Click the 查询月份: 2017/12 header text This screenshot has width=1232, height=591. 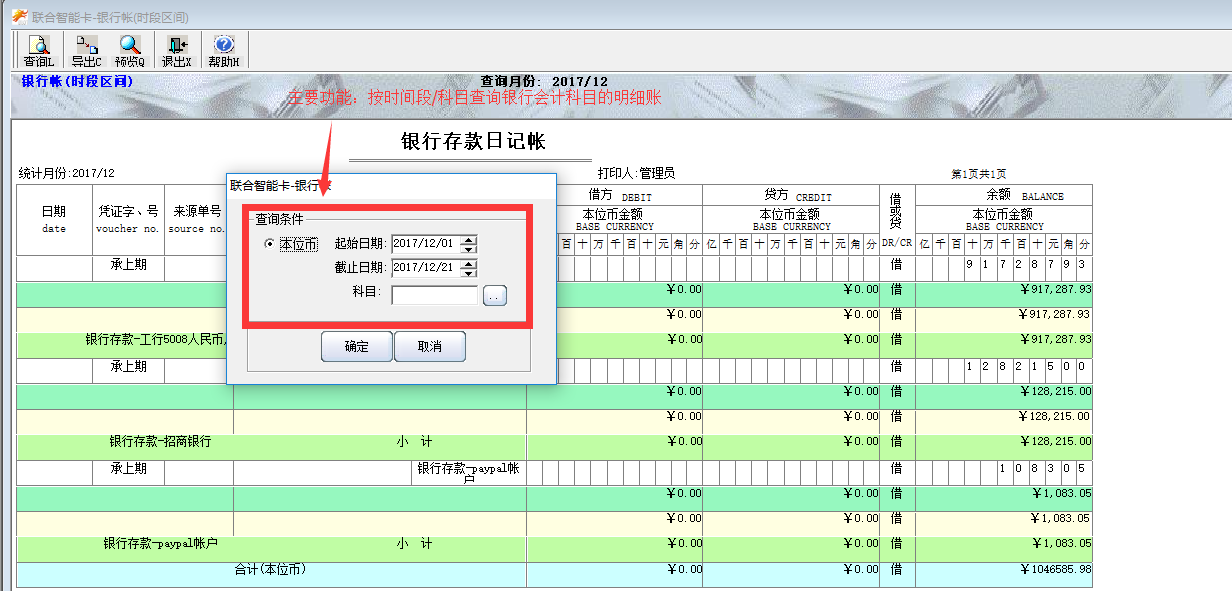(544, 81)
